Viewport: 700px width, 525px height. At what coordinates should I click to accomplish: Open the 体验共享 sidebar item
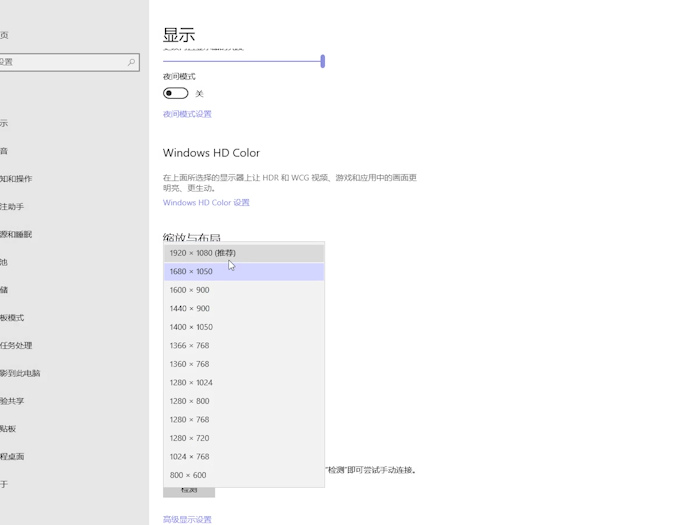click(x=12, y=401)
